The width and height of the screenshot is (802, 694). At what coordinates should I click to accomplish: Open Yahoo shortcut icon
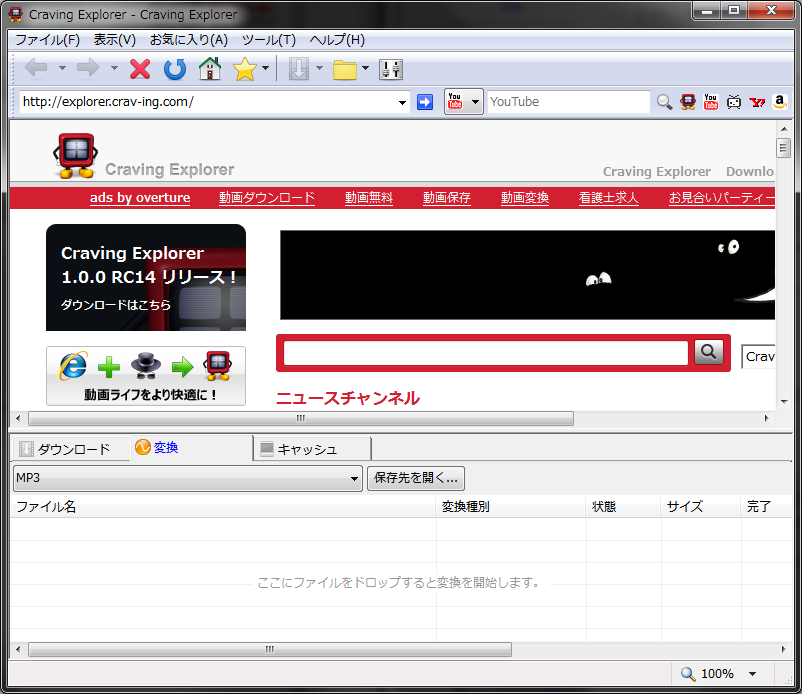pyautogui.click(x=757, y=102)
